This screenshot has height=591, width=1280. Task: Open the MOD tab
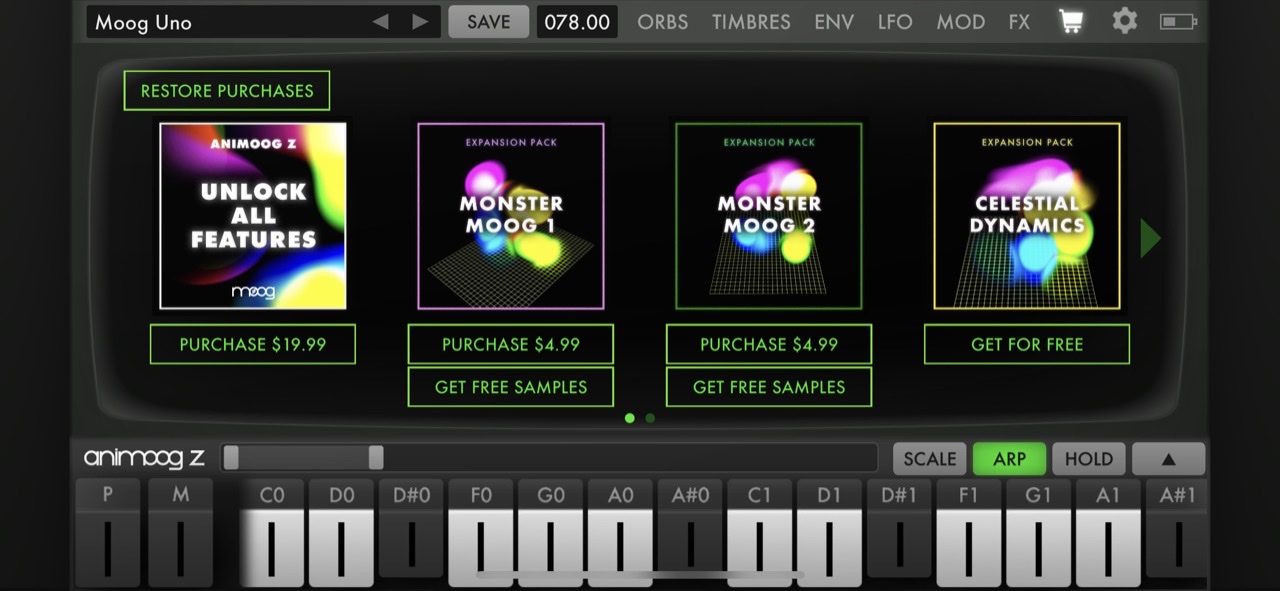(960, 22)
